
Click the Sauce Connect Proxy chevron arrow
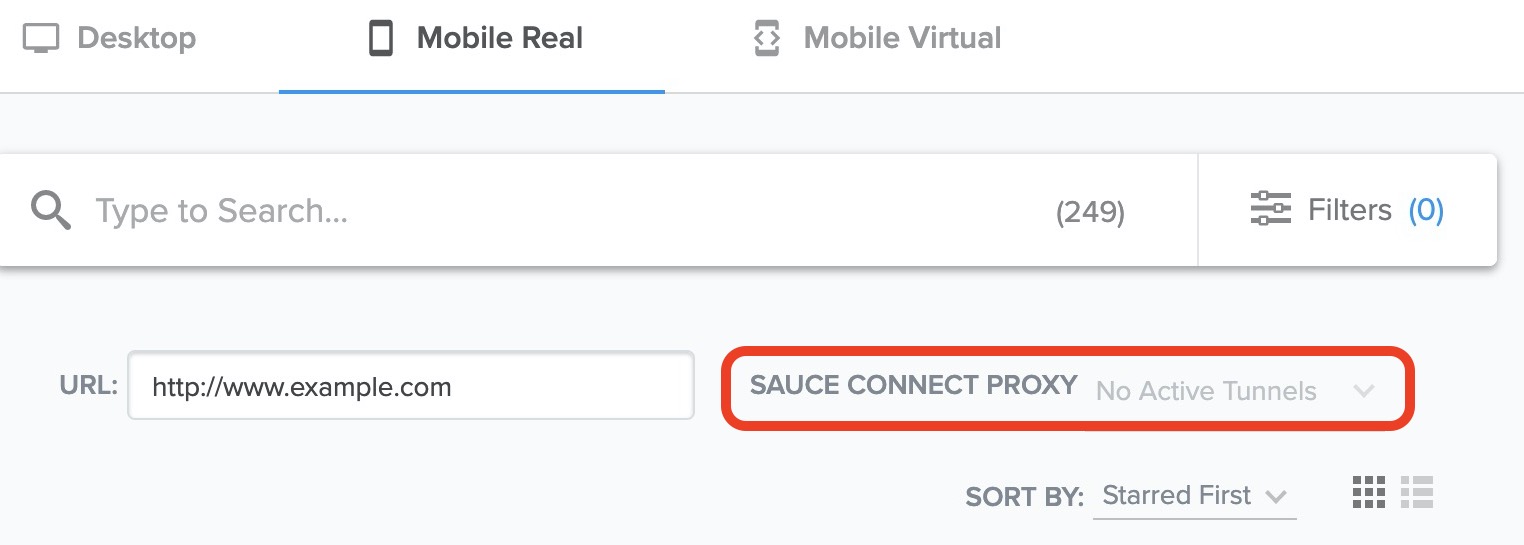click(1364, 390)
